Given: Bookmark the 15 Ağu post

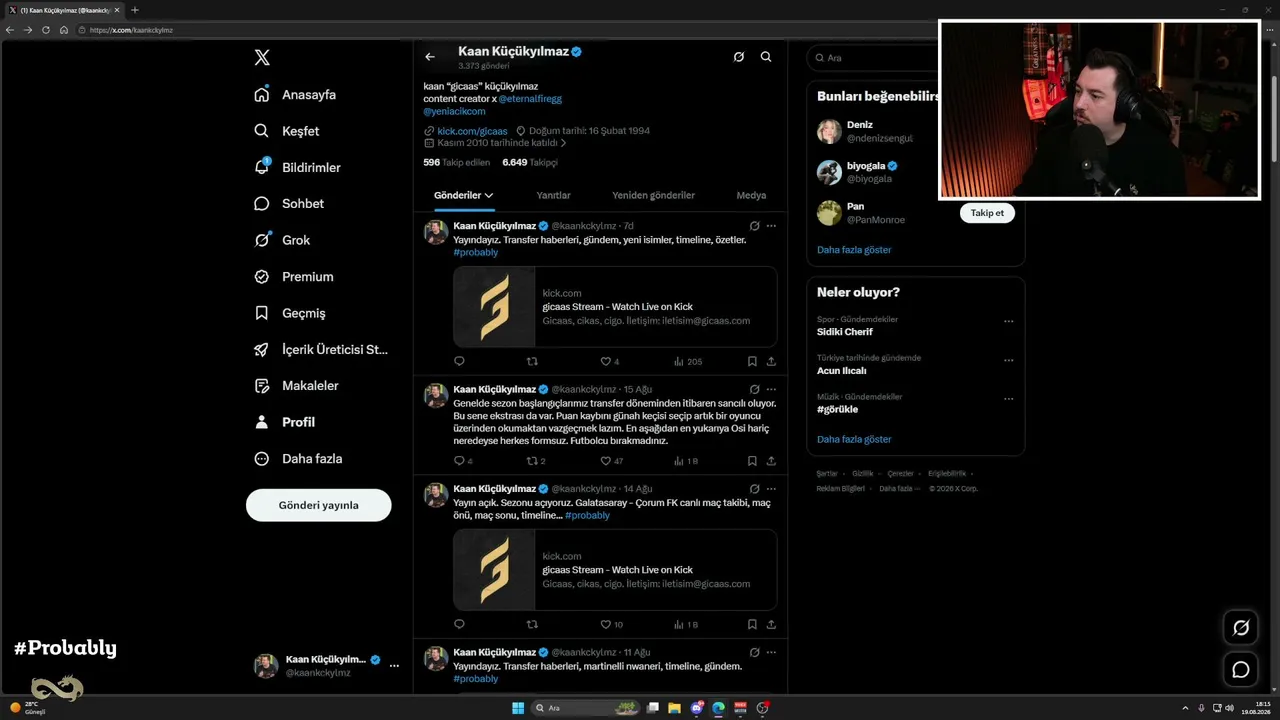Looking at the screenshot, I should [752, 461].
